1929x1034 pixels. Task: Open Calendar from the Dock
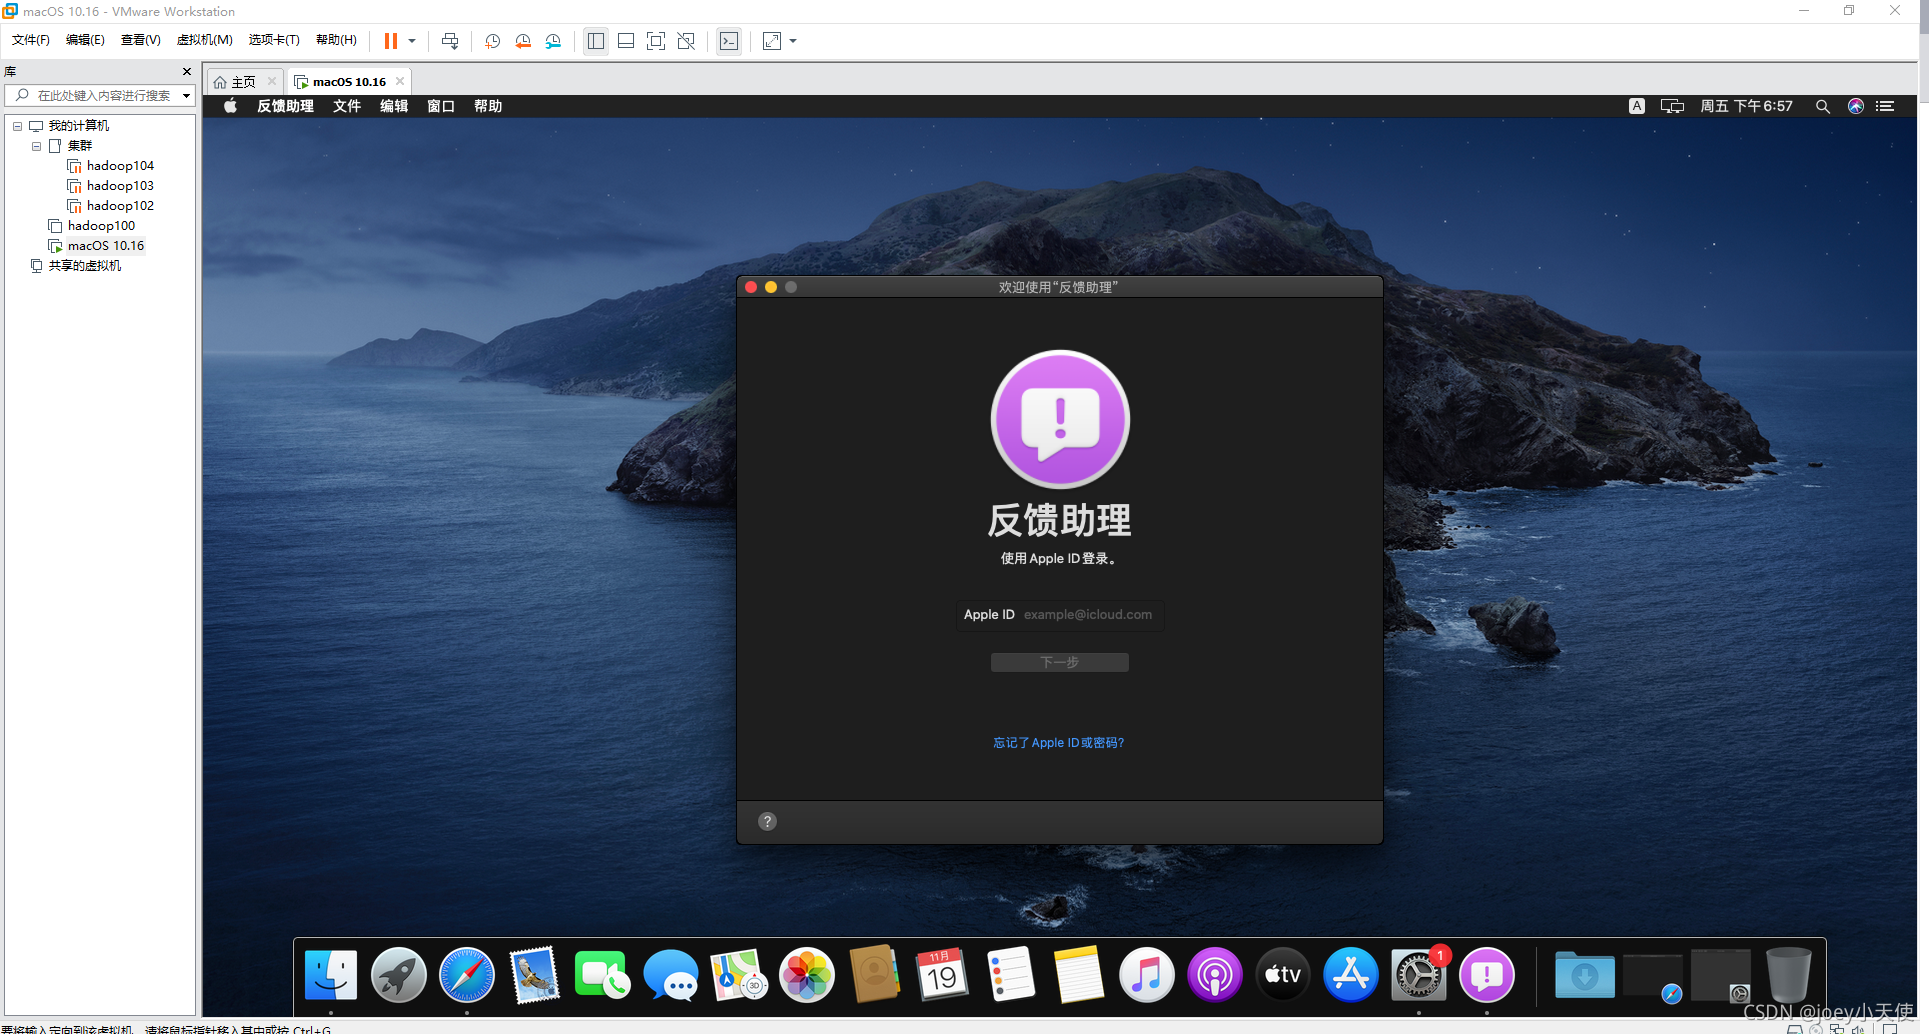point(943,975)
